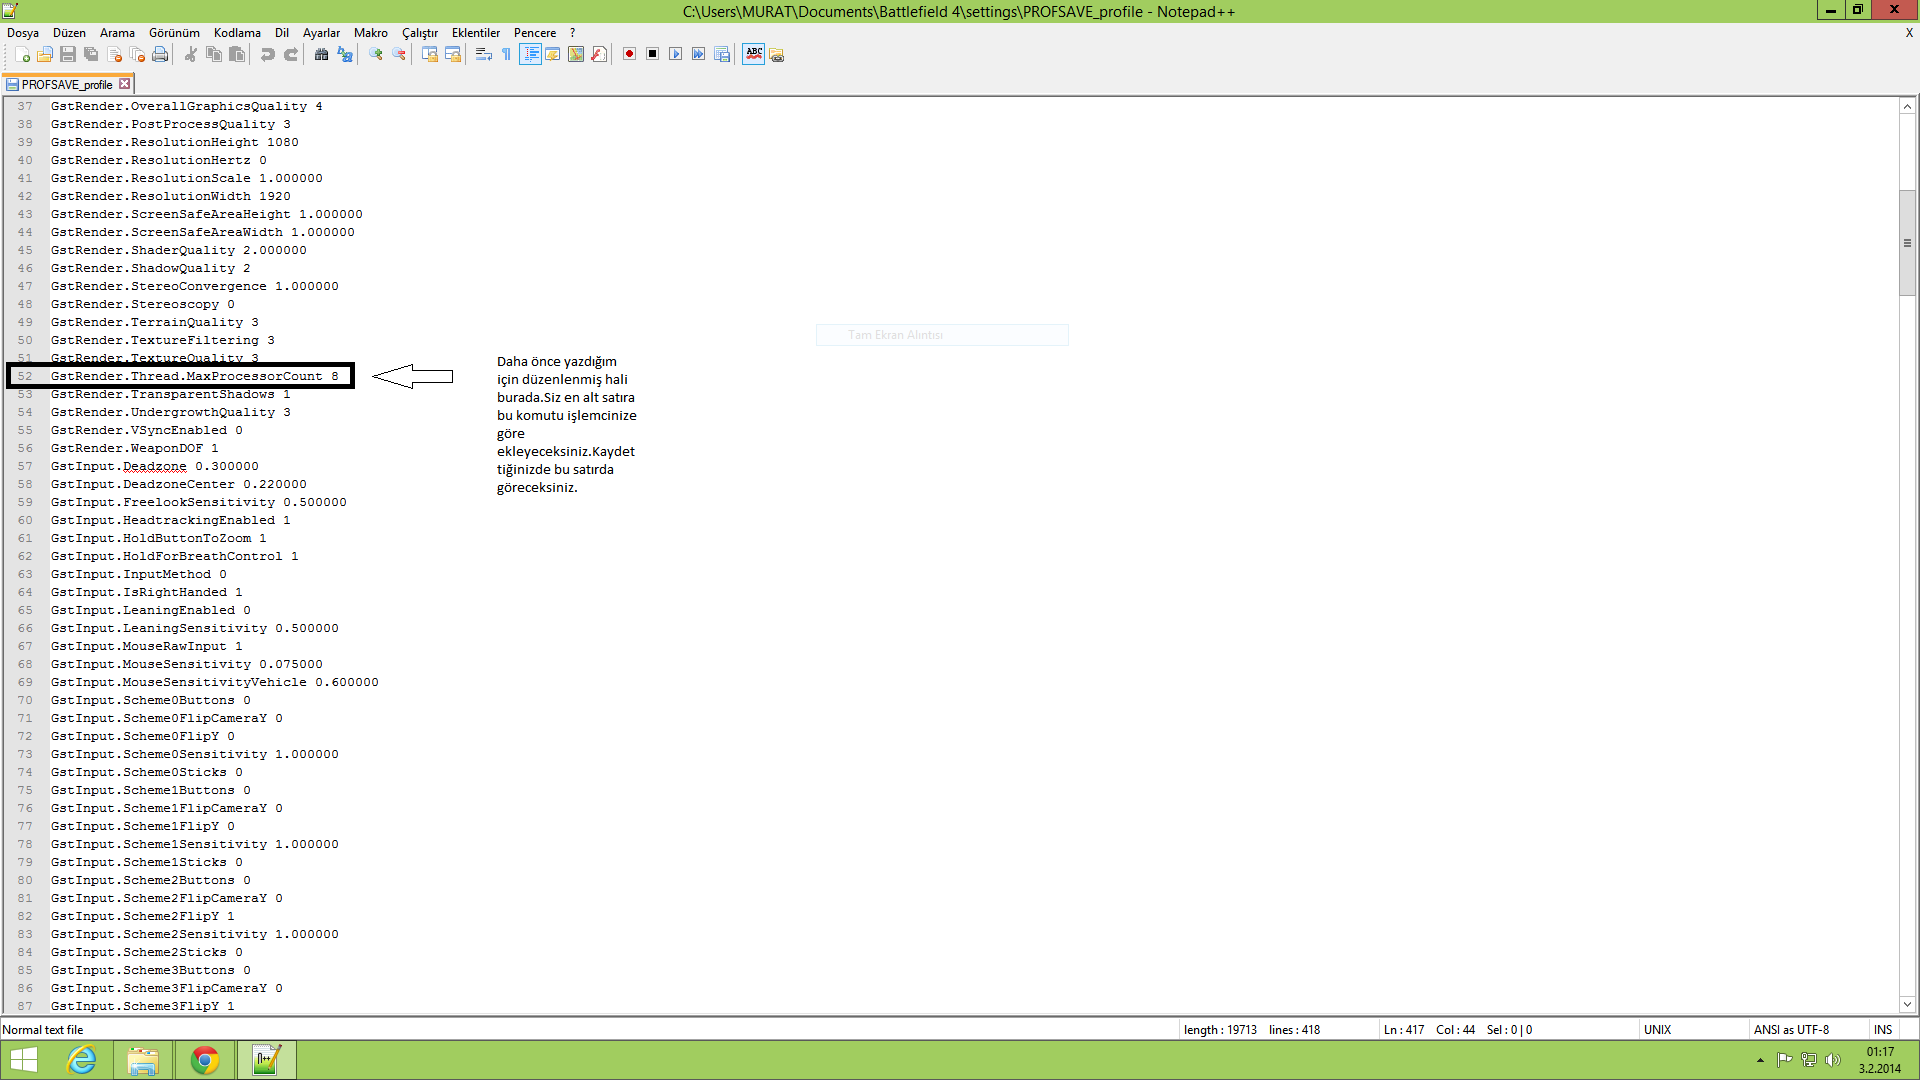The width and height of the screenshot is (1920, 1080).
Task: Toggle synchronized horizontal scrolling
Action: click(452, 54)
